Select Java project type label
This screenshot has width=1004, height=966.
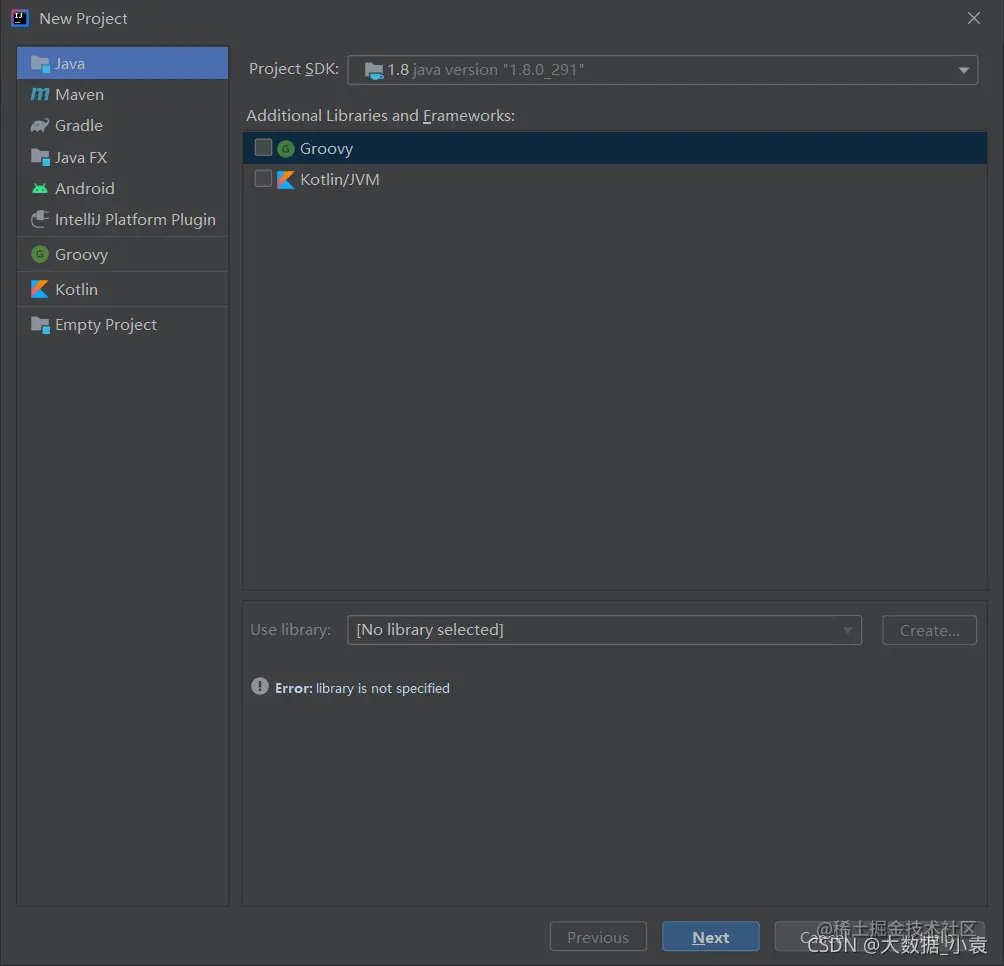click(x=70, y=64)
